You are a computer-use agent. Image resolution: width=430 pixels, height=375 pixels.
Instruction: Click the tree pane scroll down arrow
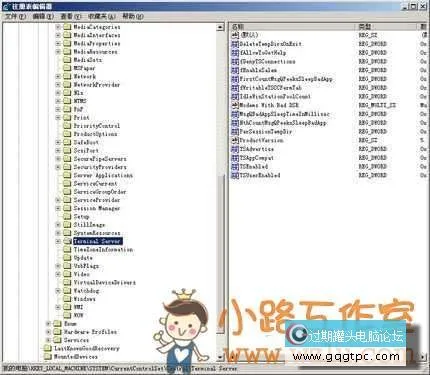tap(220, 357)
